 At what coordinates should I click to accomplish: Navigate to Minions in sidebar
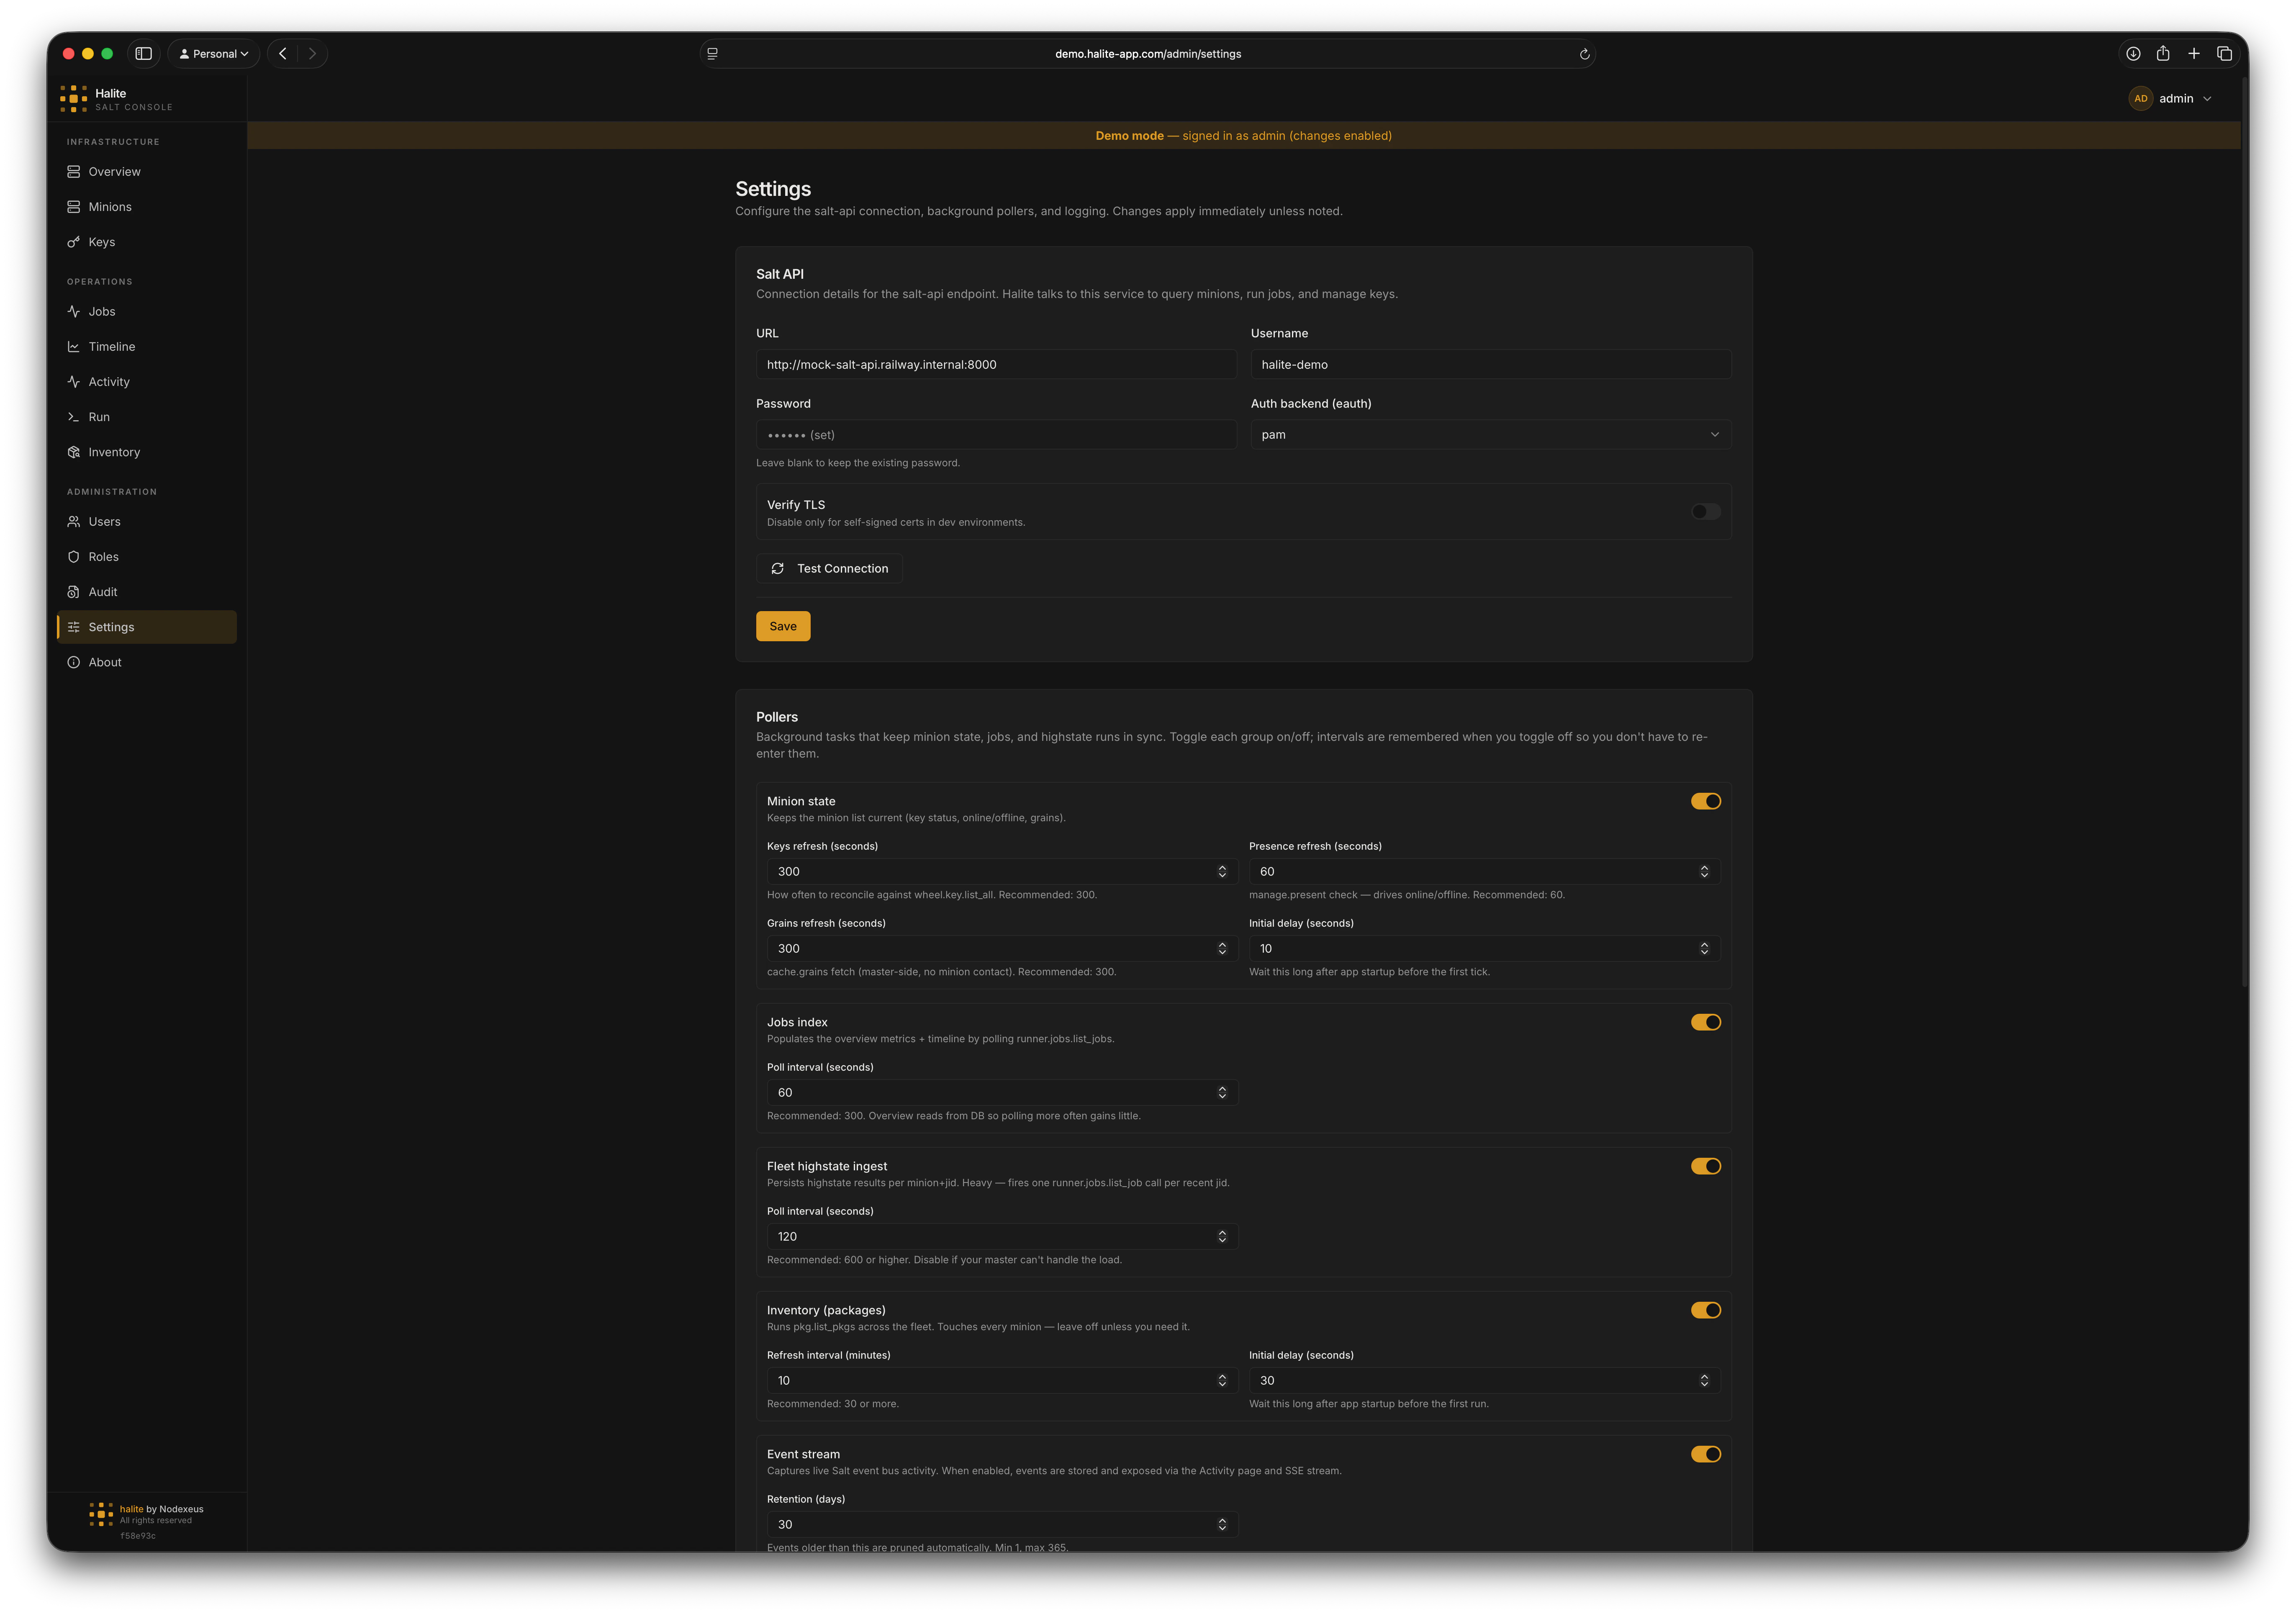pos(147,207)
